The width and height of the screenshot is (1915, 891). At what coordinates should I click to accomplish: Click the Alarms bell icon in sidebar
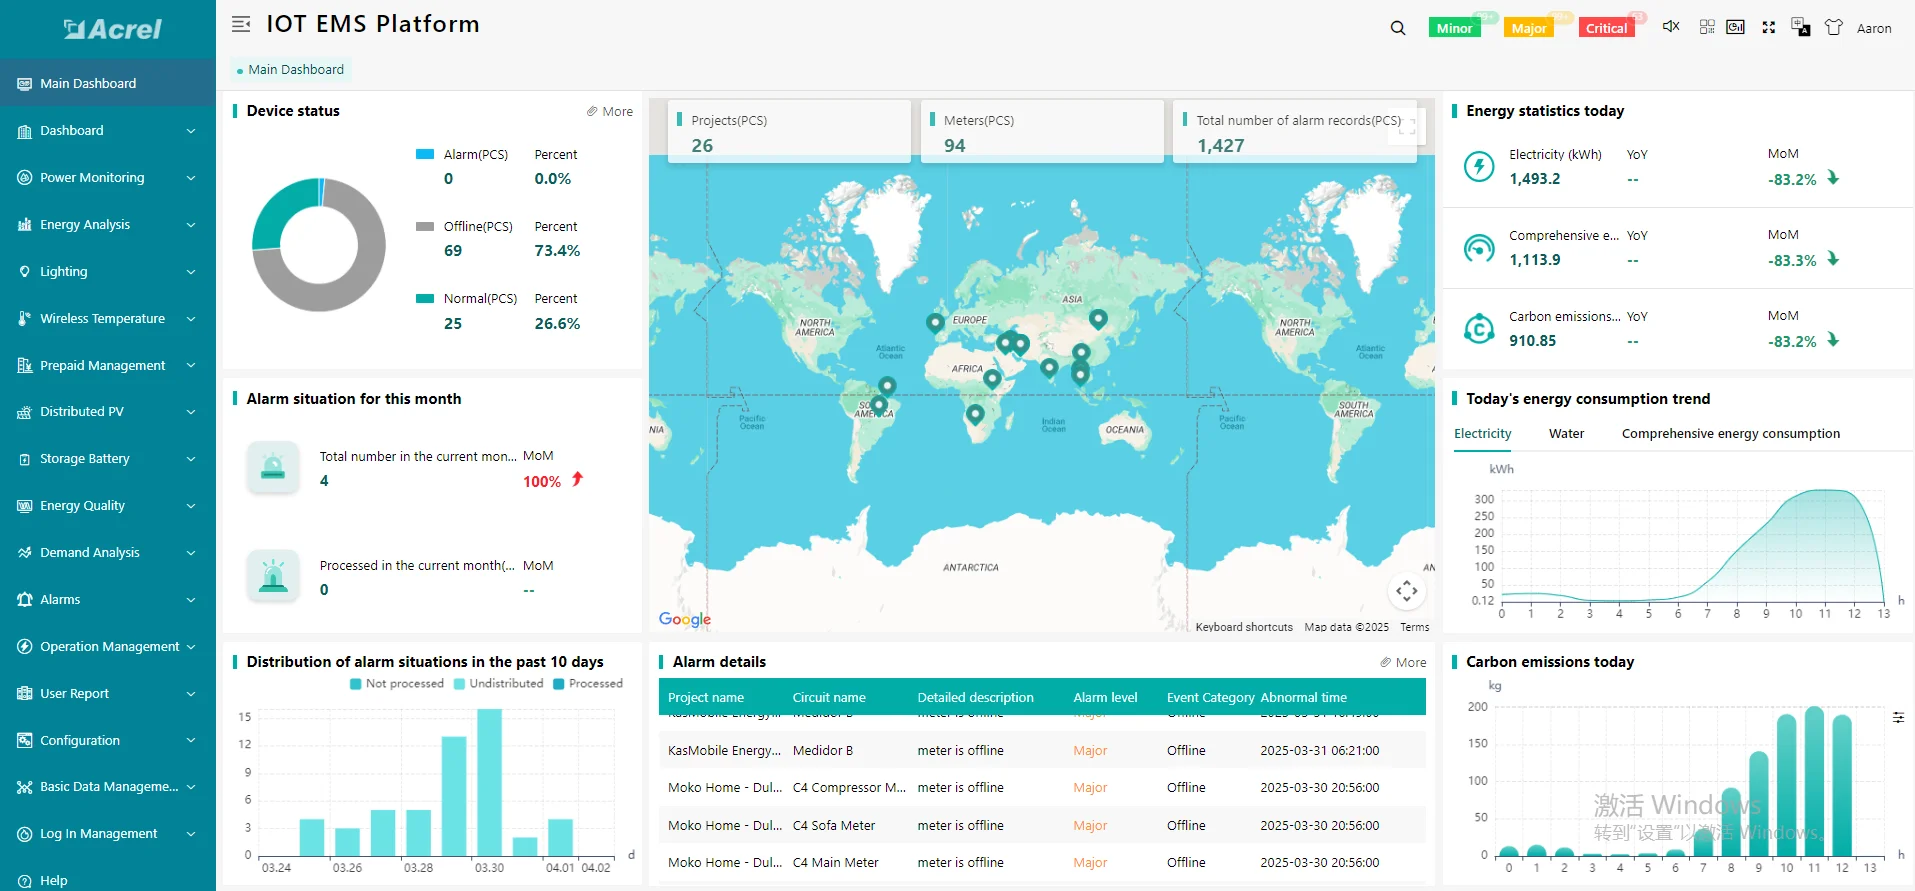click(25, 599)
